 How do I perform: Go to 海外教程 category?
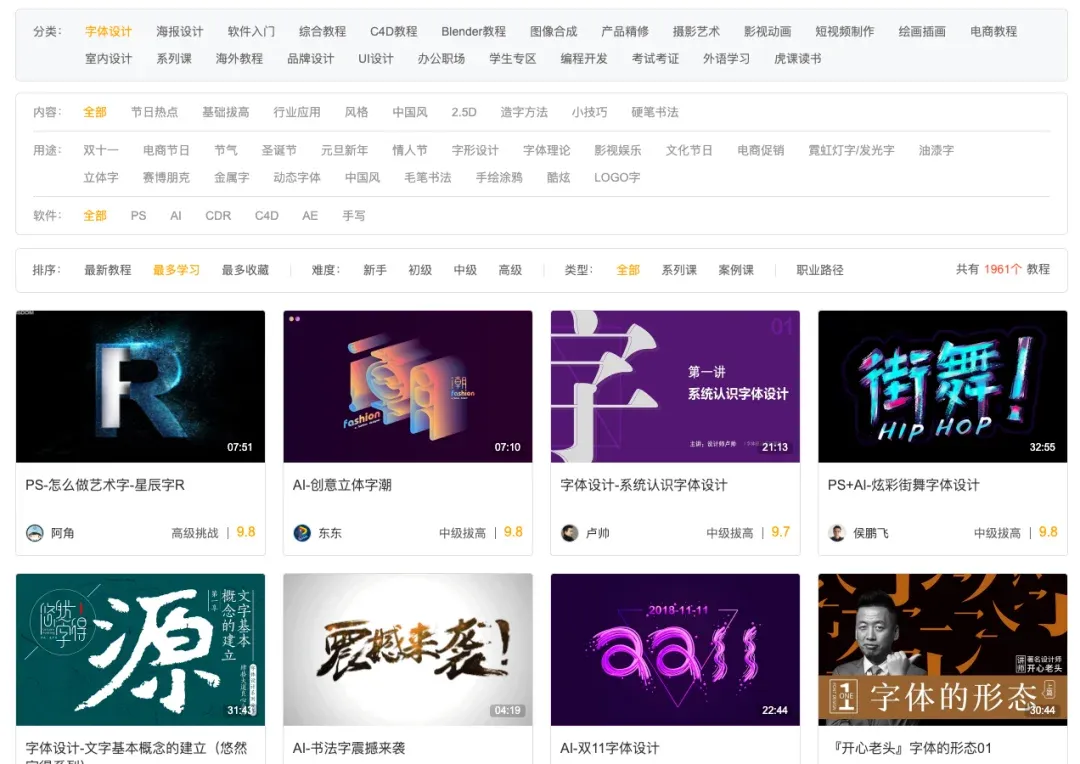(239, 59)
